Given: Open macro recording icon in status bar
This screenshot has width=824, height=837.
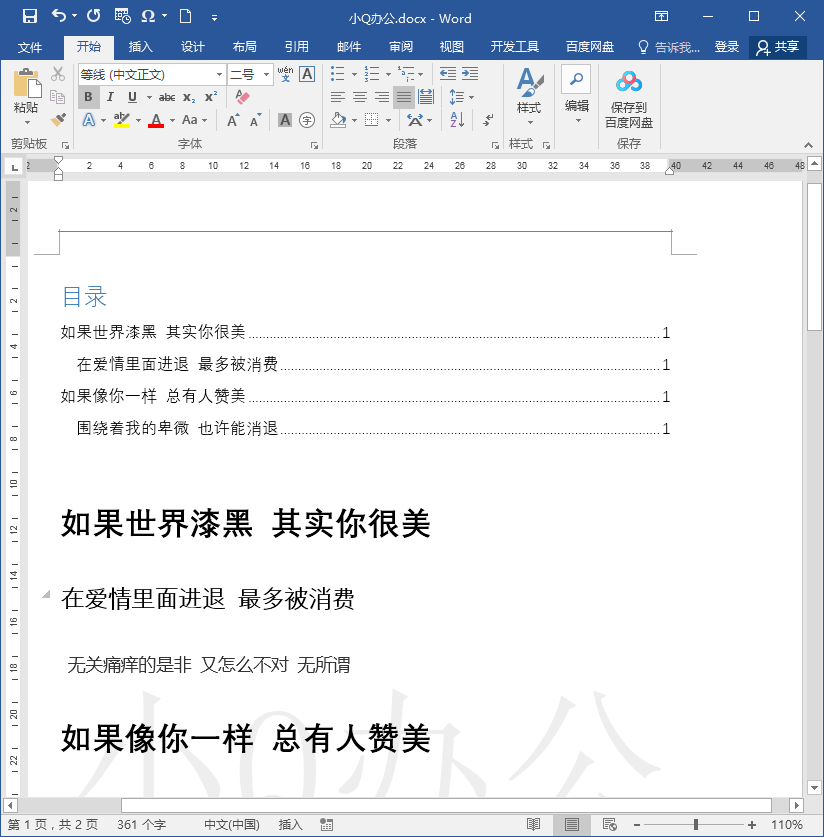Looking at the screenshot, I should (327, 824).
